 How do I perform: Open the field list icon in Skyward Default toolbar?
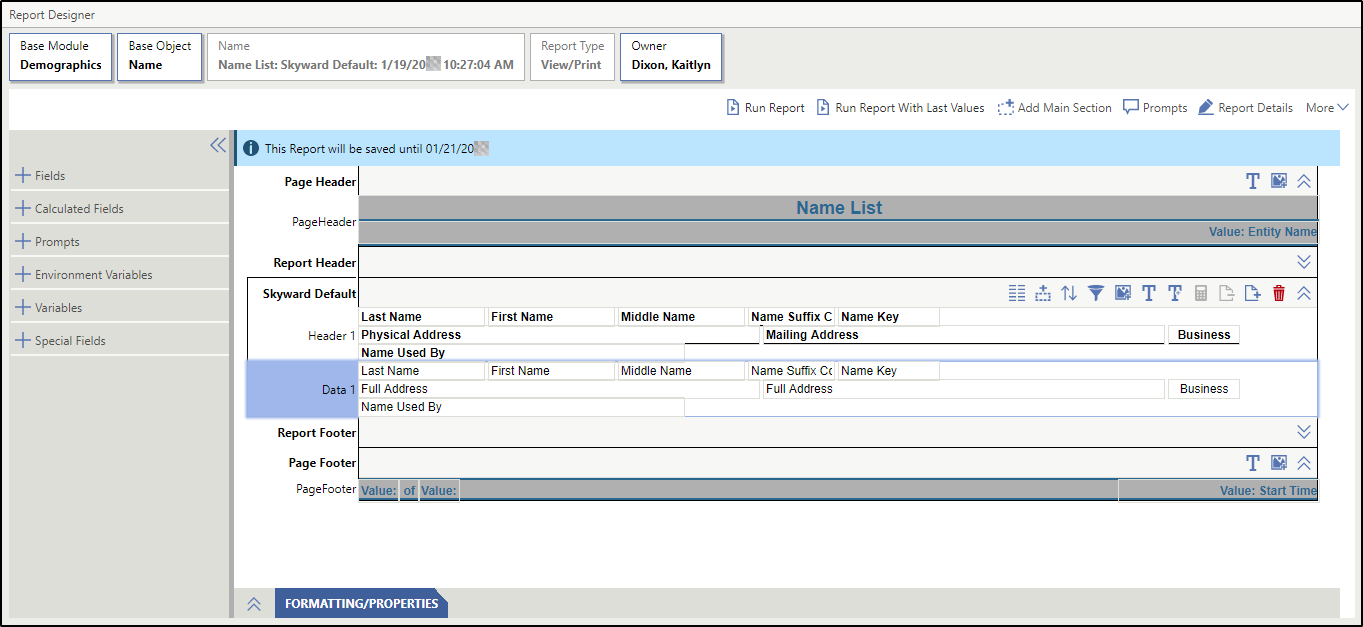1017,293
